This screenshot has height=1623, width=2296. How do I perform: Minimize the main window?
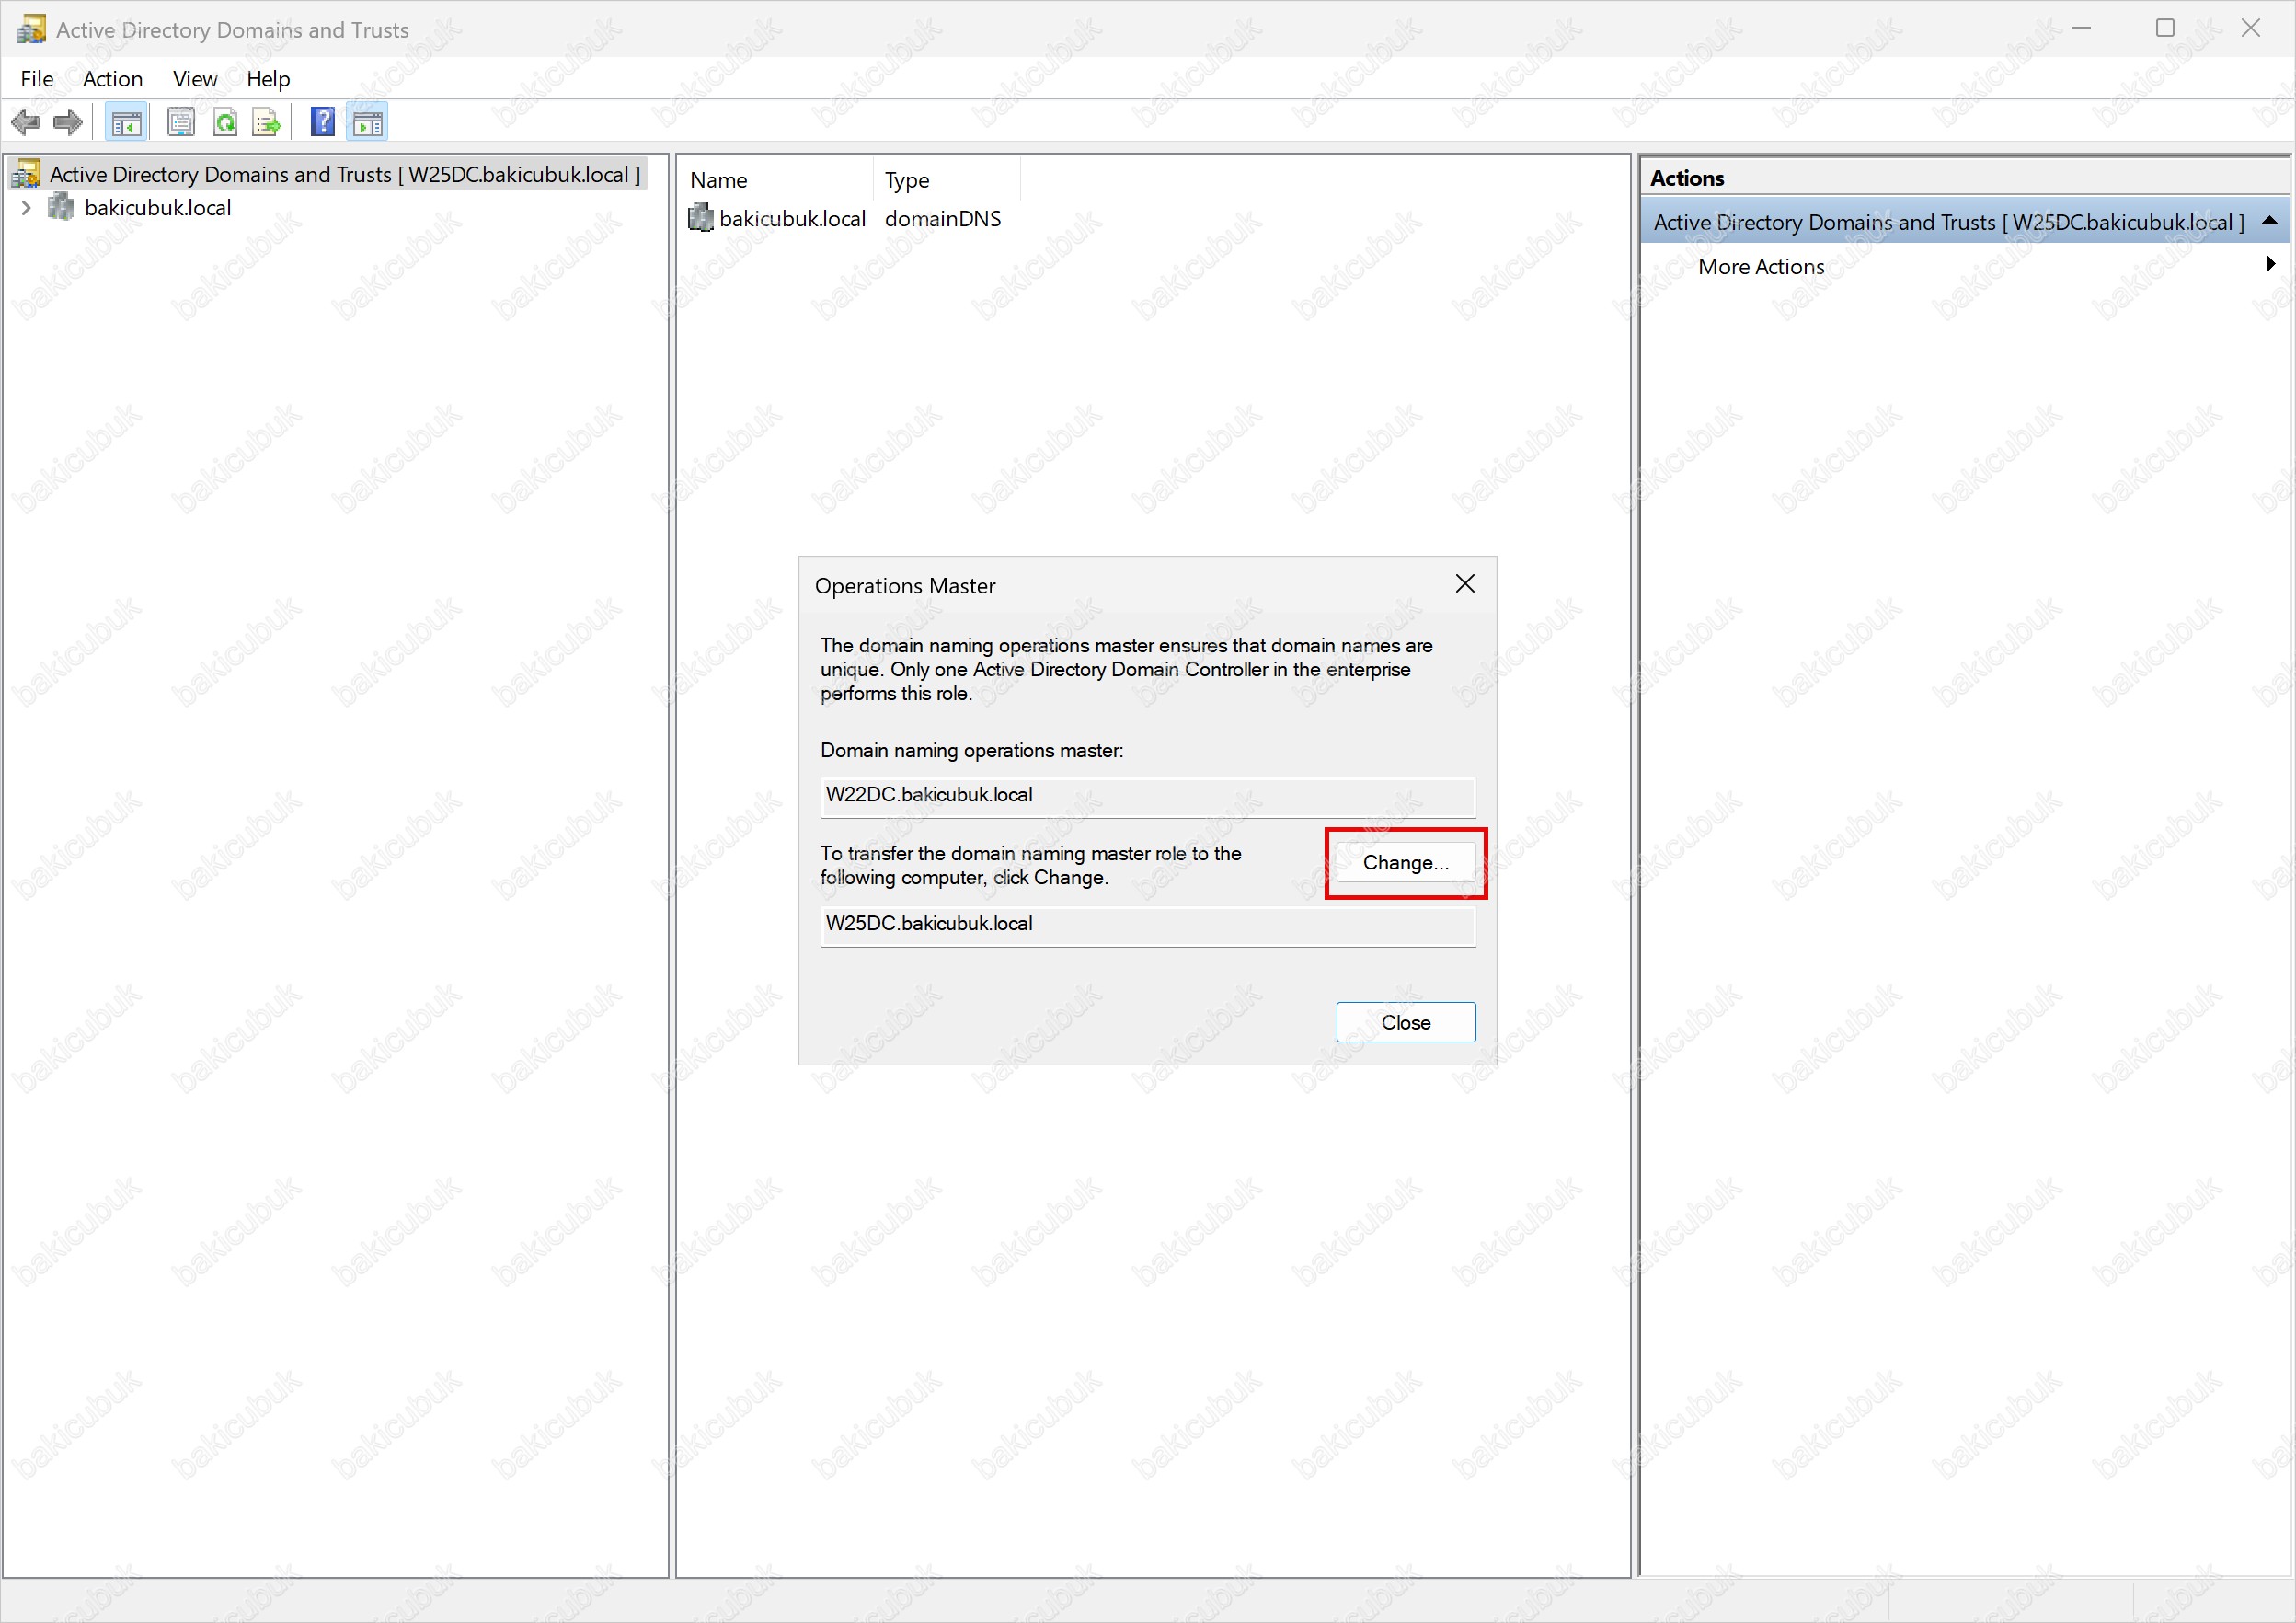[x=2081, y=29]
